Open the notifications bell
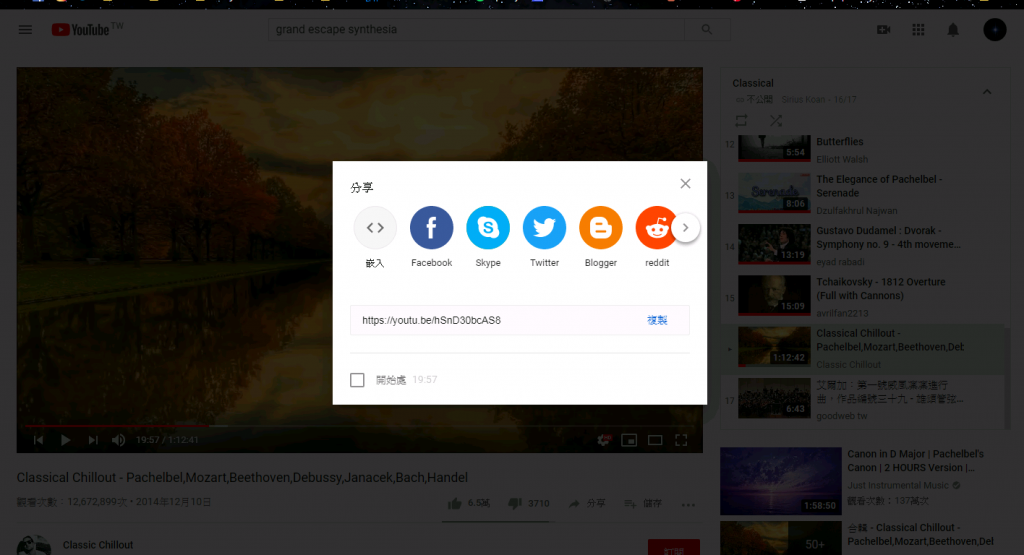 953,29
